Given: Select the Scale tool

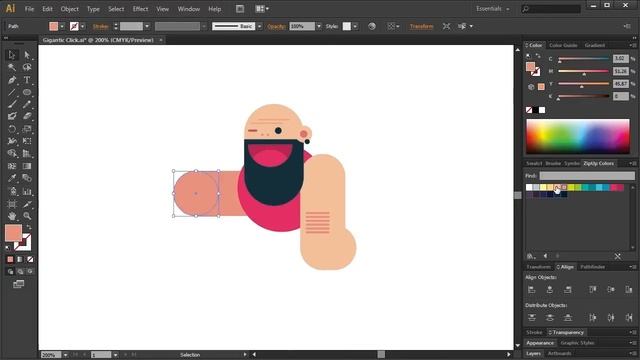Looking at the screenshot, I should coord(27,129).
